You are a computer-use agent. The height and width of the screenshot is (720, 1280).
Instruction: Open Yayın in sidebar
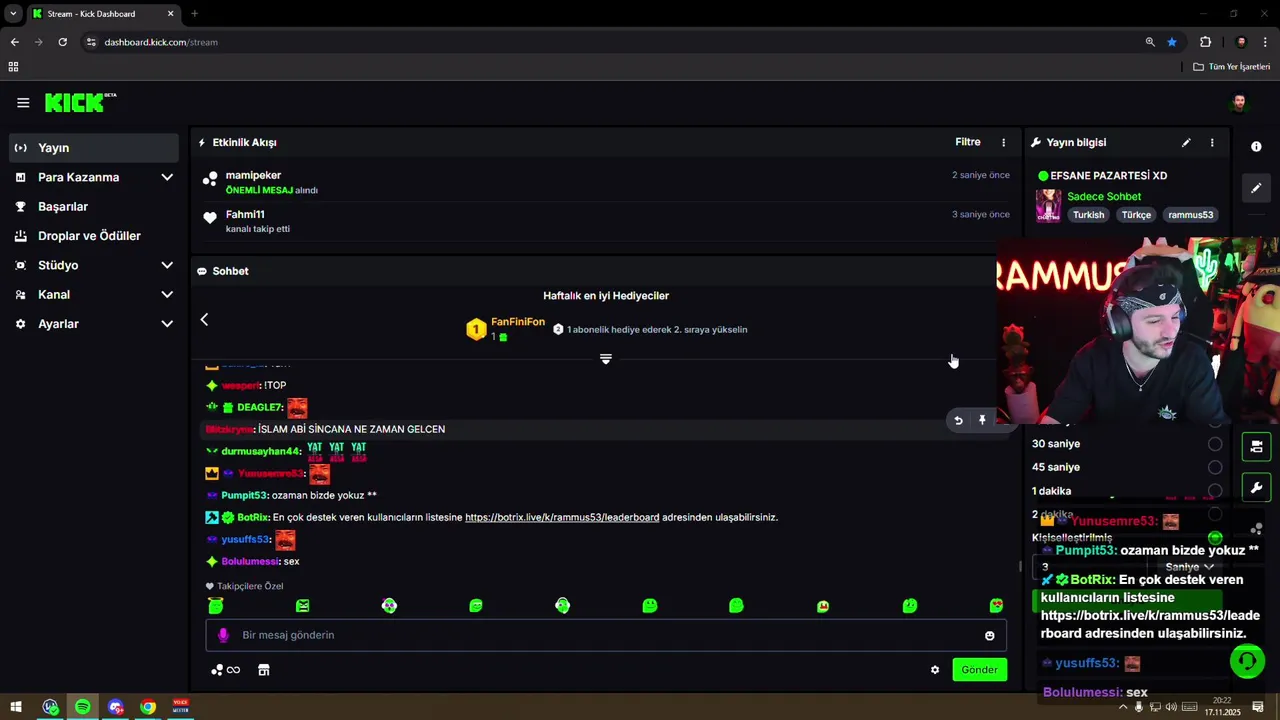coord(93,148)
